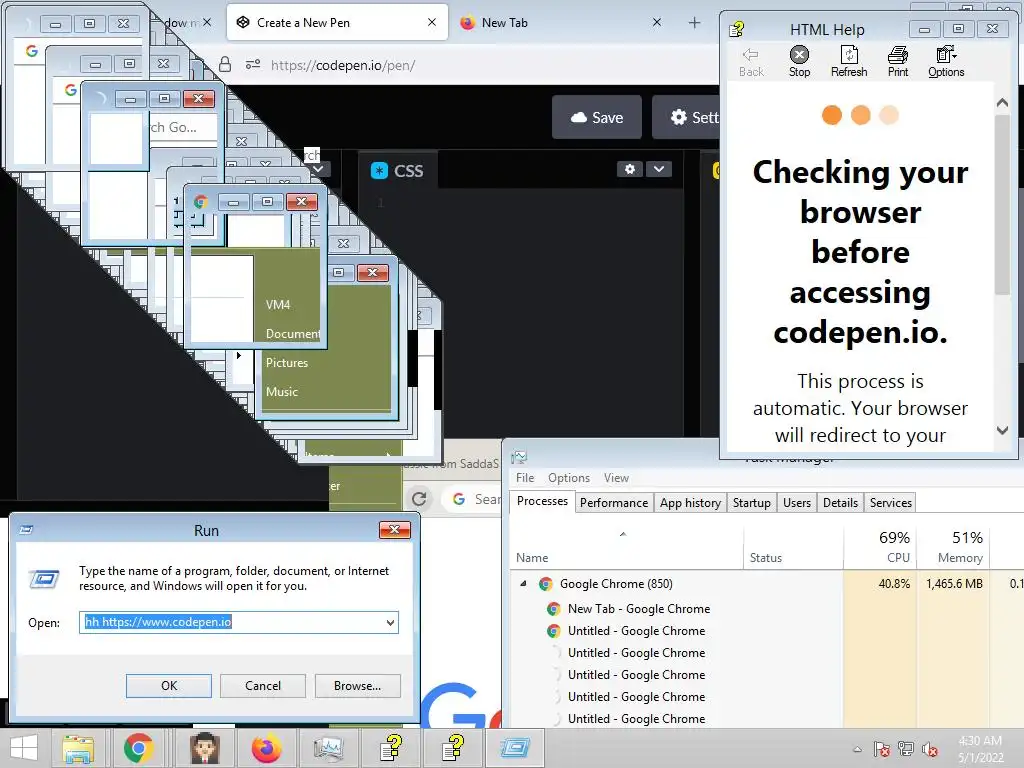The height and width of the screenshot is (768, 1024).
Task: Click Save button in CodePen
Action: (597, 118)
